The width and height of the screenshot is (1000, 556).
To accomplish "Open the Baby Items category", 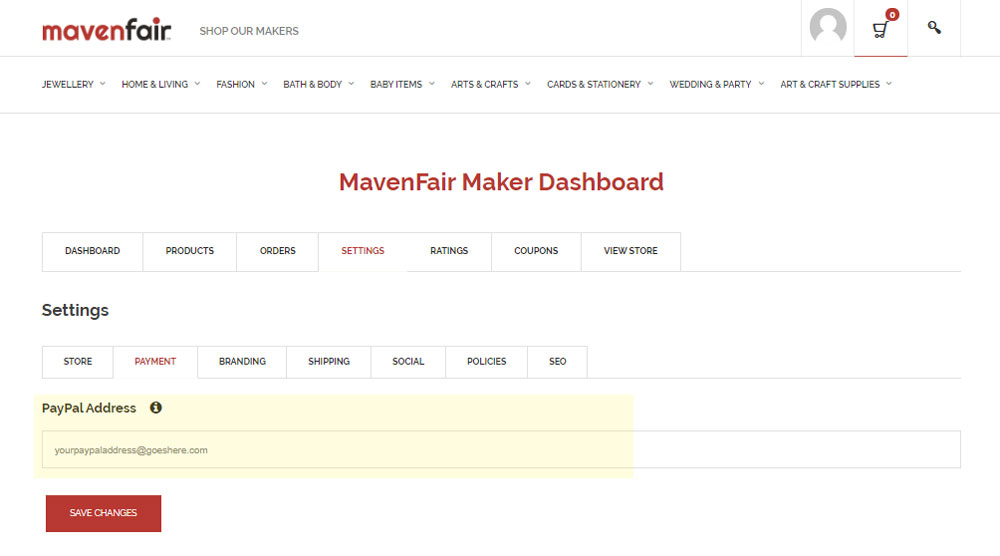I will (x=396, y=84).
